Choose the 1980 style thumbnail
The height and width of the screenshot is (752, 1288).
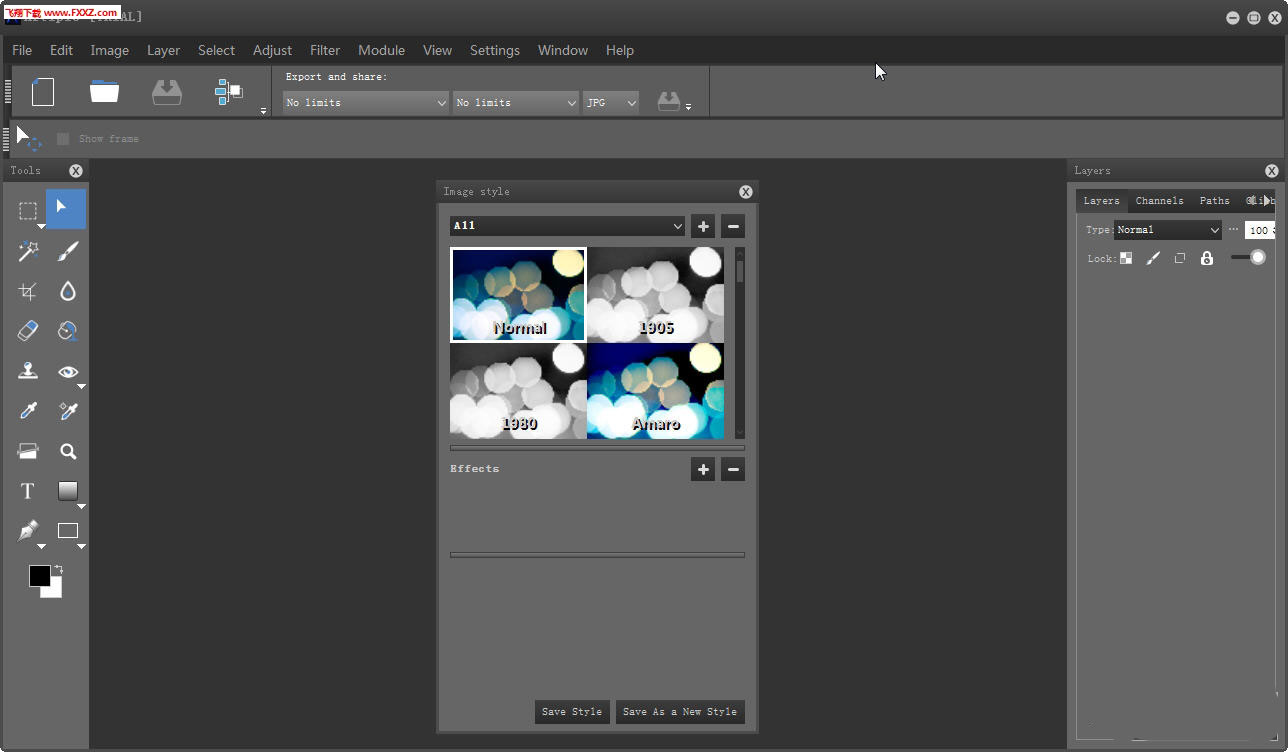coord(518,391)
